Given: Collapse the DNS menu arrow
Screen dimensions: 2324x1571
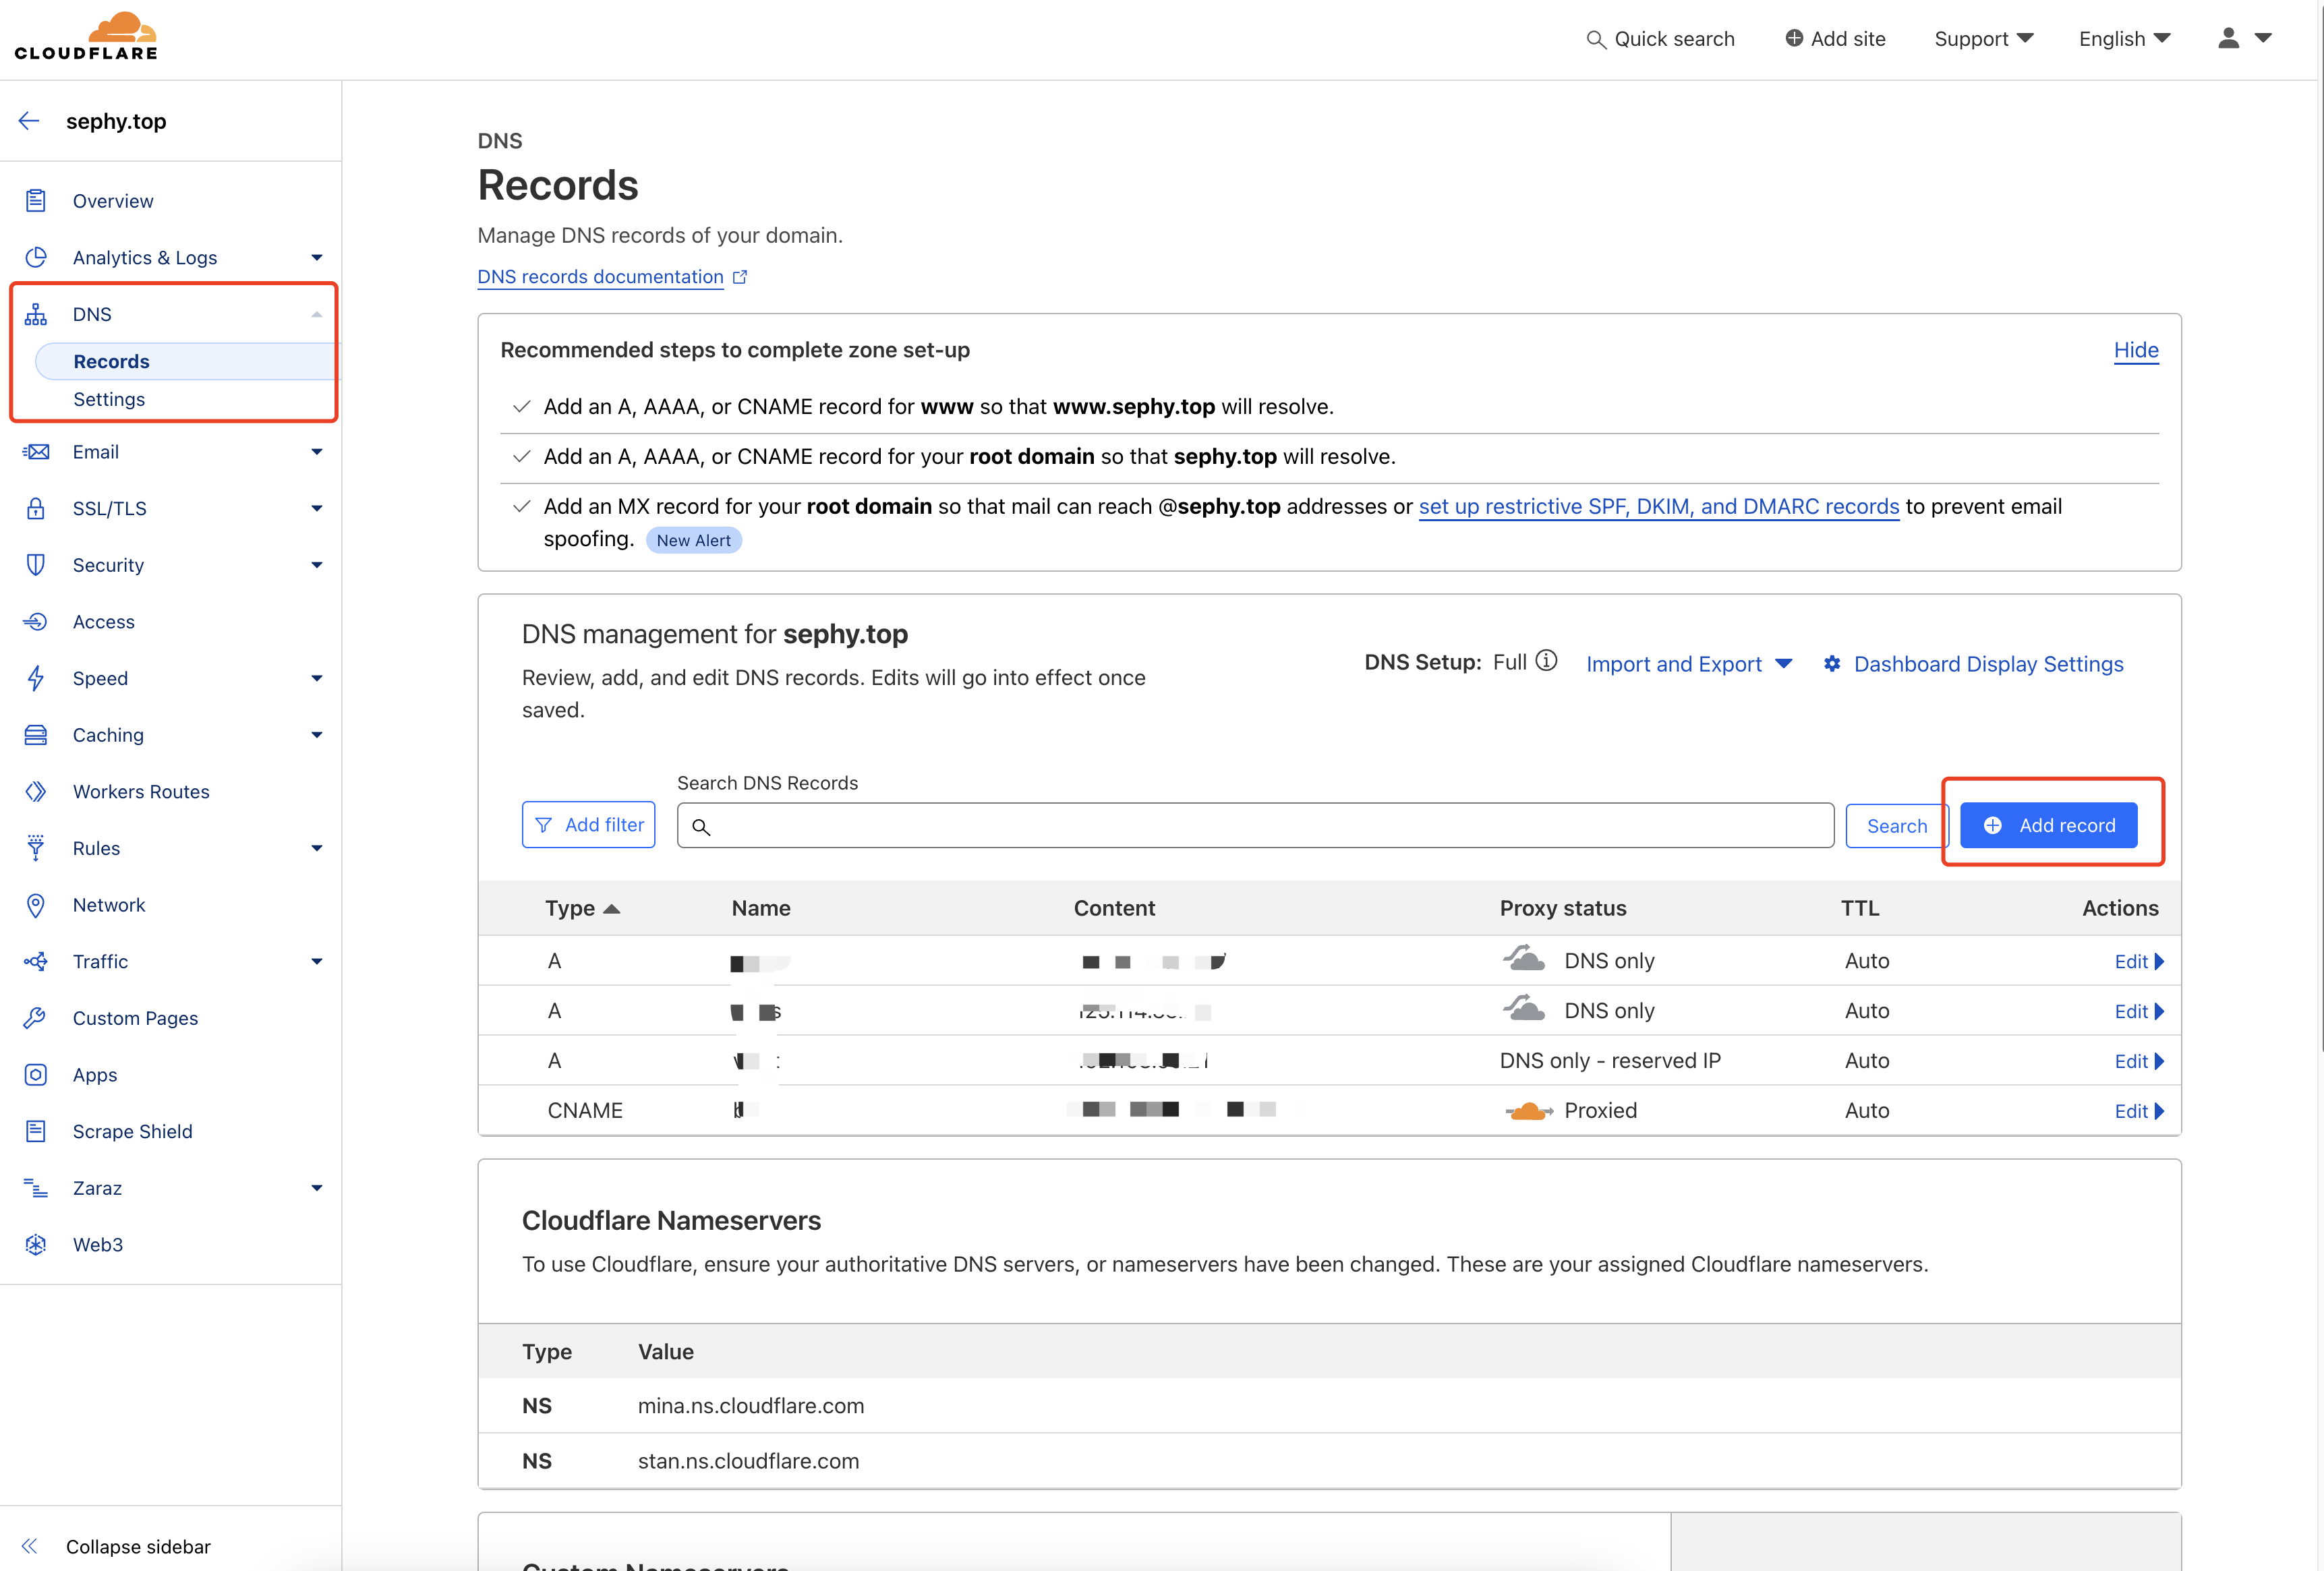Looking at the screenshot, I should pos(317,314).
